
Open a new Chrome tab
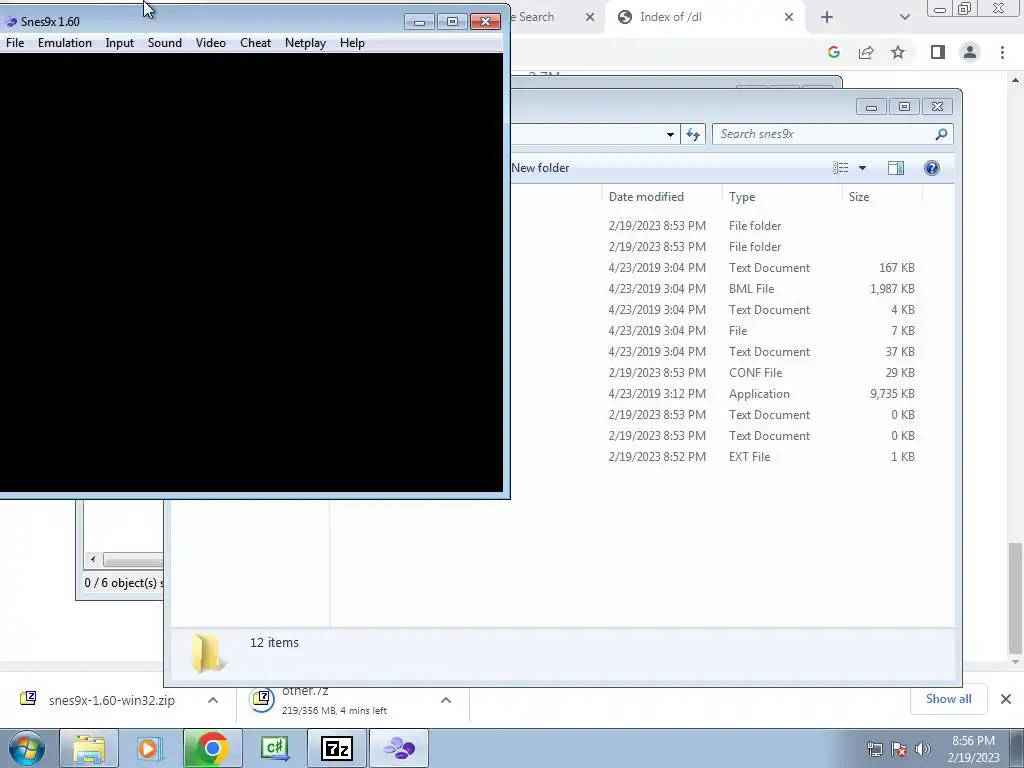pyautogui.click(x=827, y=17)
